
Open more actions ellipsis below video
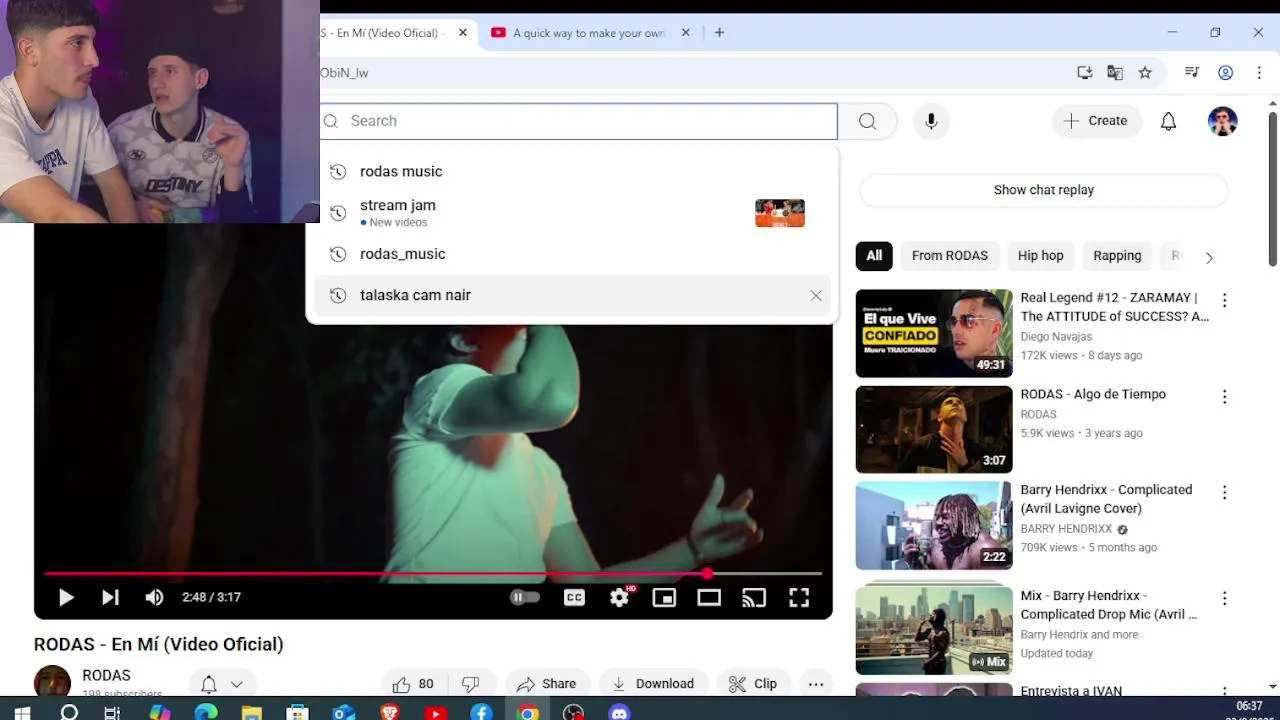click(x=816, y=684)
